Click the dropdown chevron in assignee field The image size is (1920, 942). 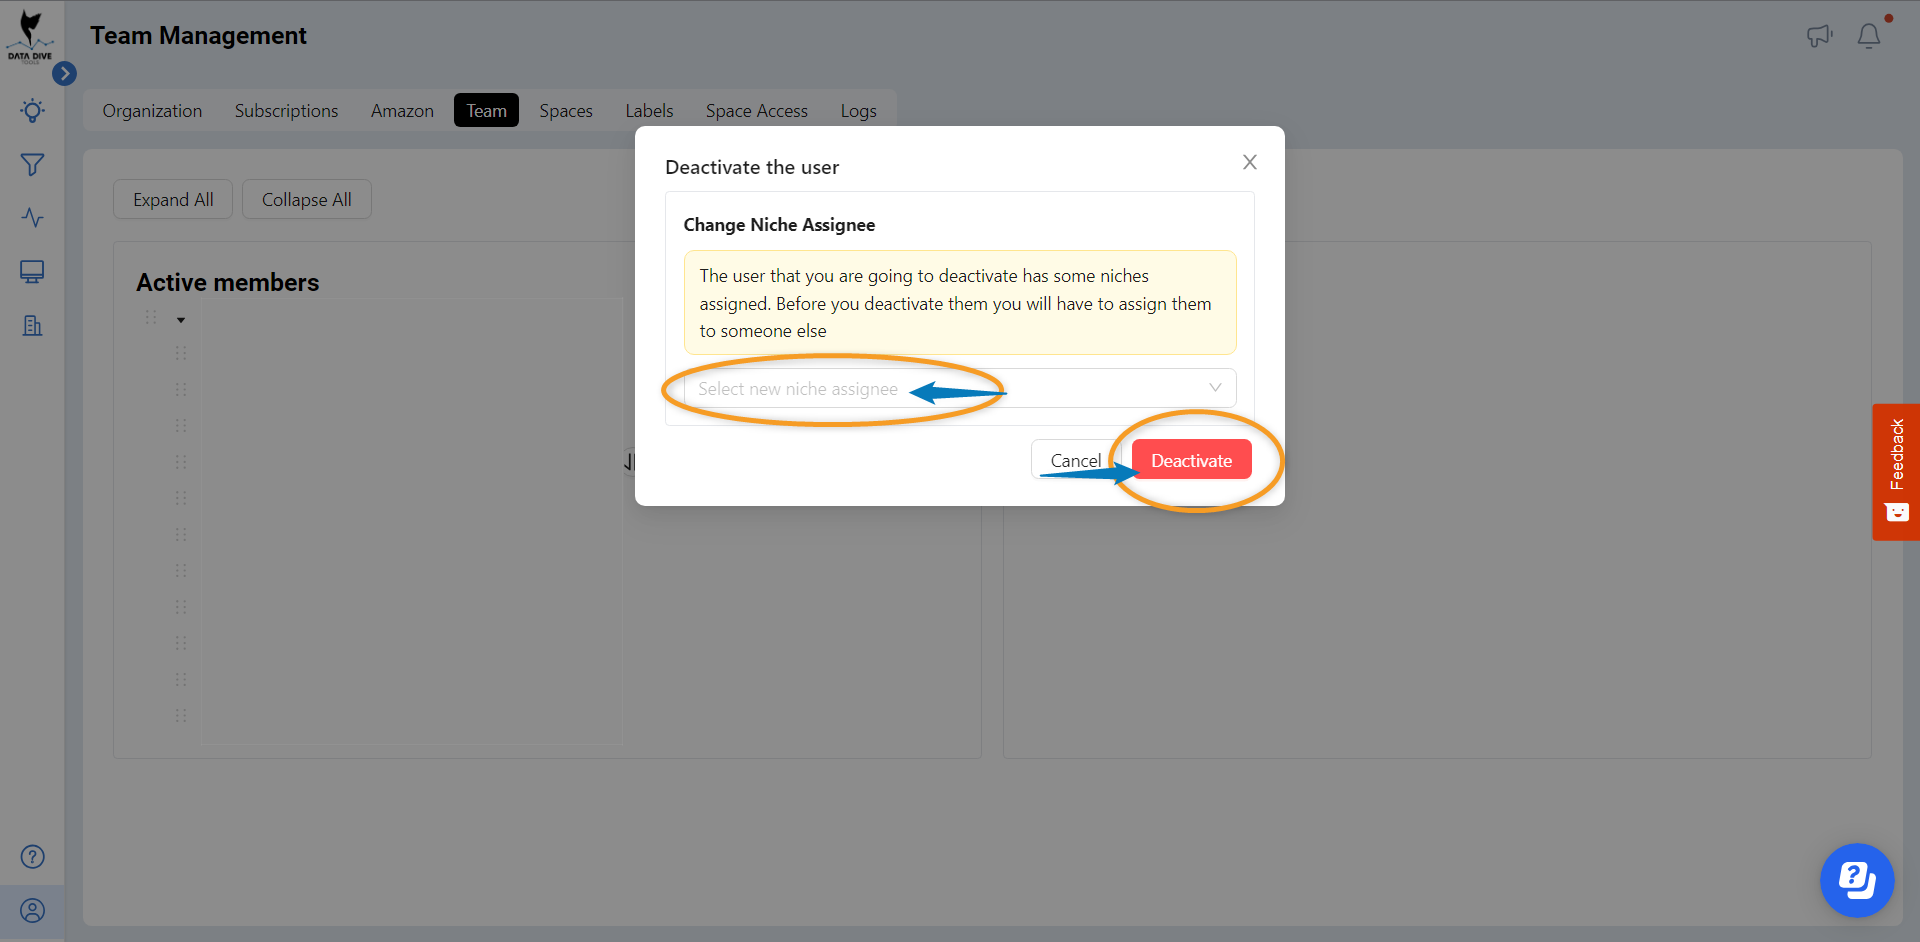(1215, 388)
